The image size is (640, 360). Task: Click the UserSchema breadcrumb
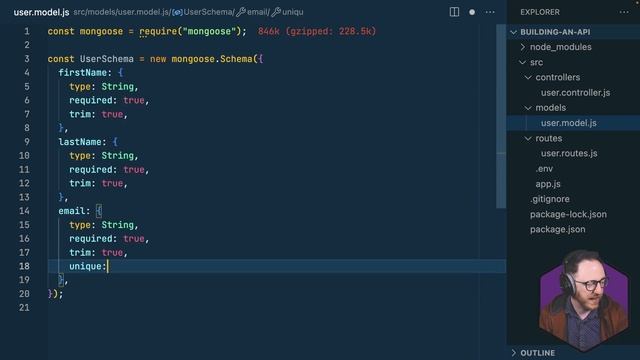pos(203,12)
